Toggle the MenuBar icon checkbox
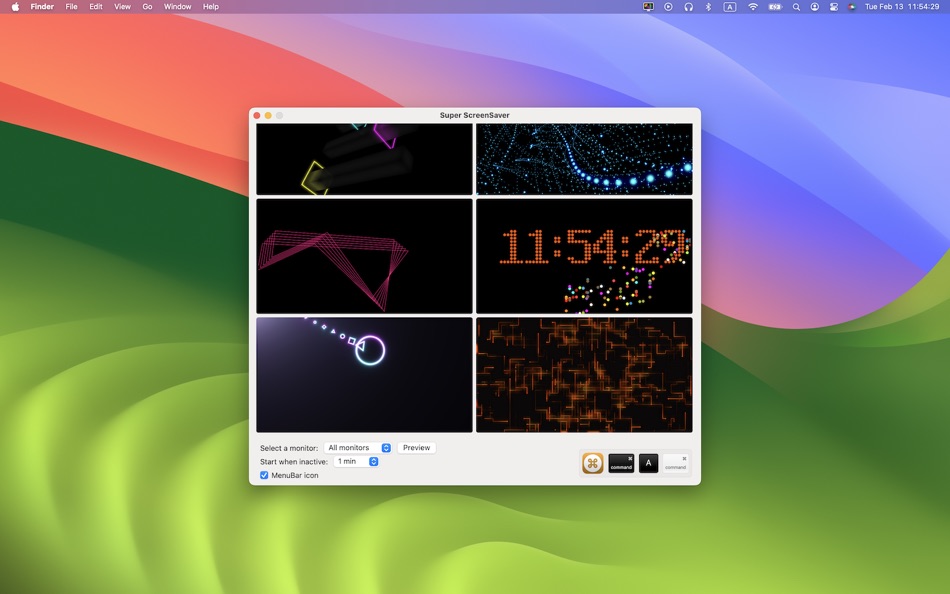 (264, 475)
